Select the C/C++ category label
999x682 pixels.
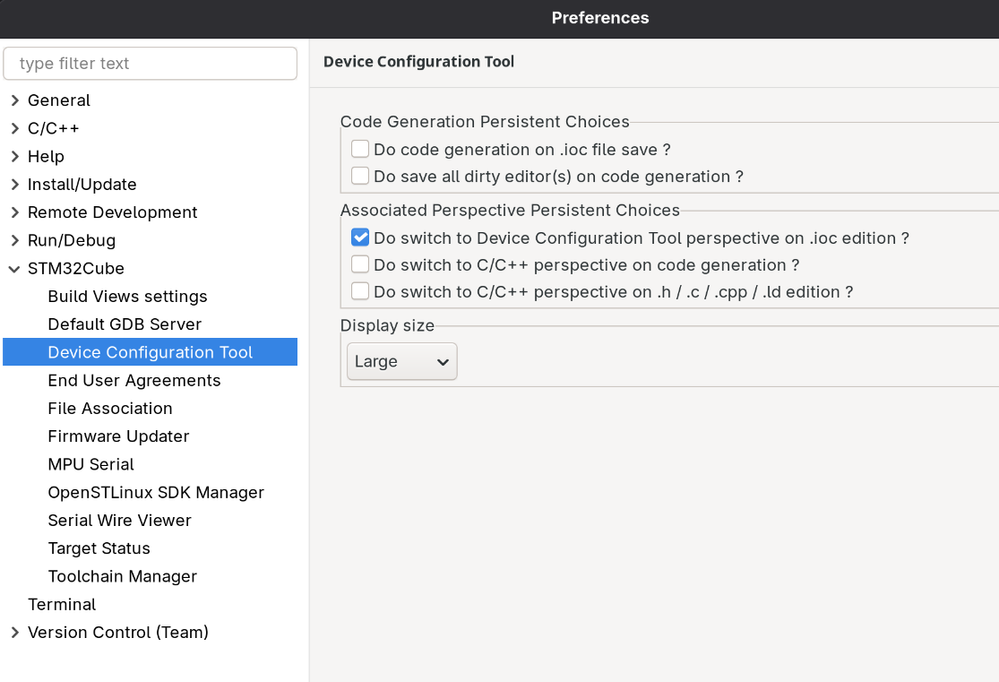pos(54,128)
